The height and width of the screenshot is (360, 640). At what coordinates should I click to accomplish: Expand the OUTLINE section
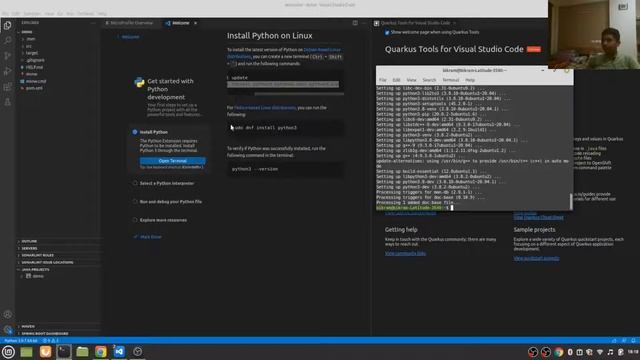29,241
